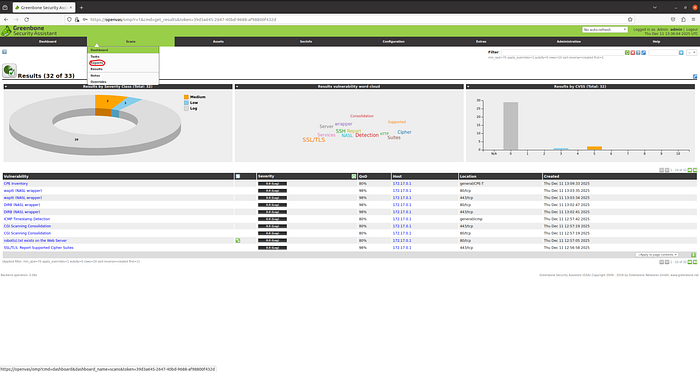Click the green update filter icon
Image resolution: width=700 pixels, height=372 pixels.
tap(627, 53)
